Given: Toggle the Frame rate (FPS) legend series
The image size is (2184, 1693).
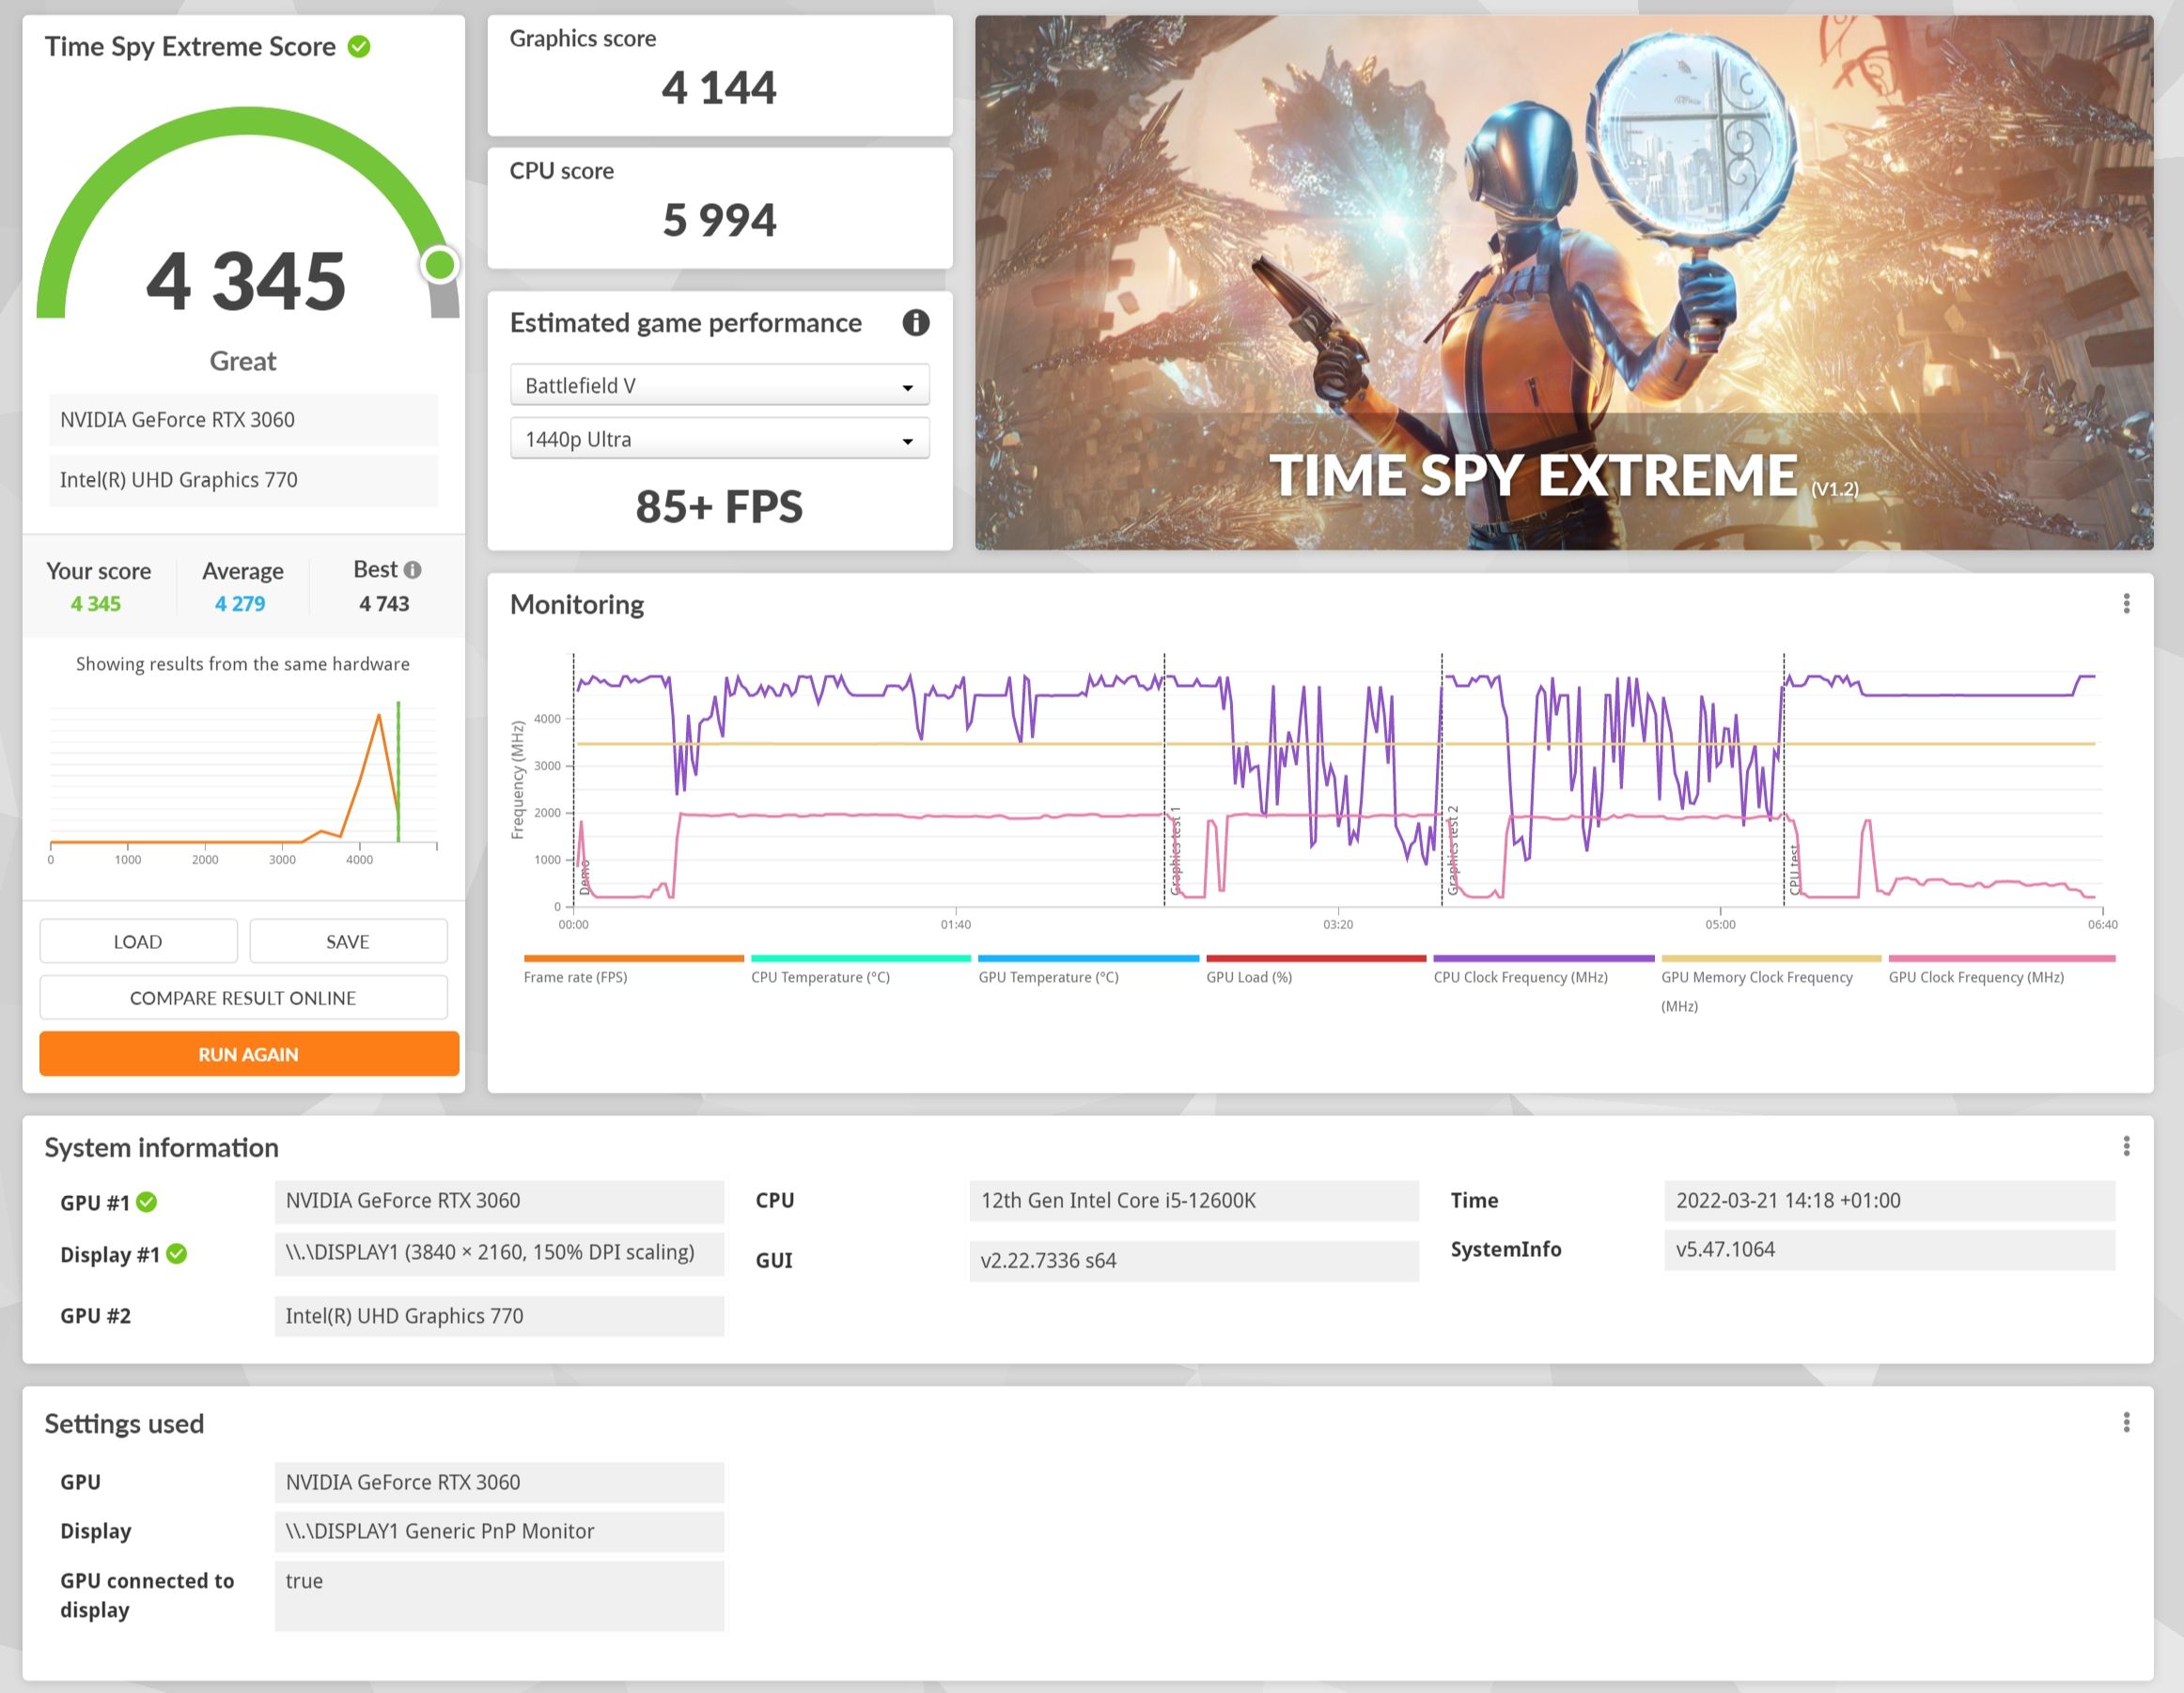Looking at the screenshot, I should click(x=633, y=970).
